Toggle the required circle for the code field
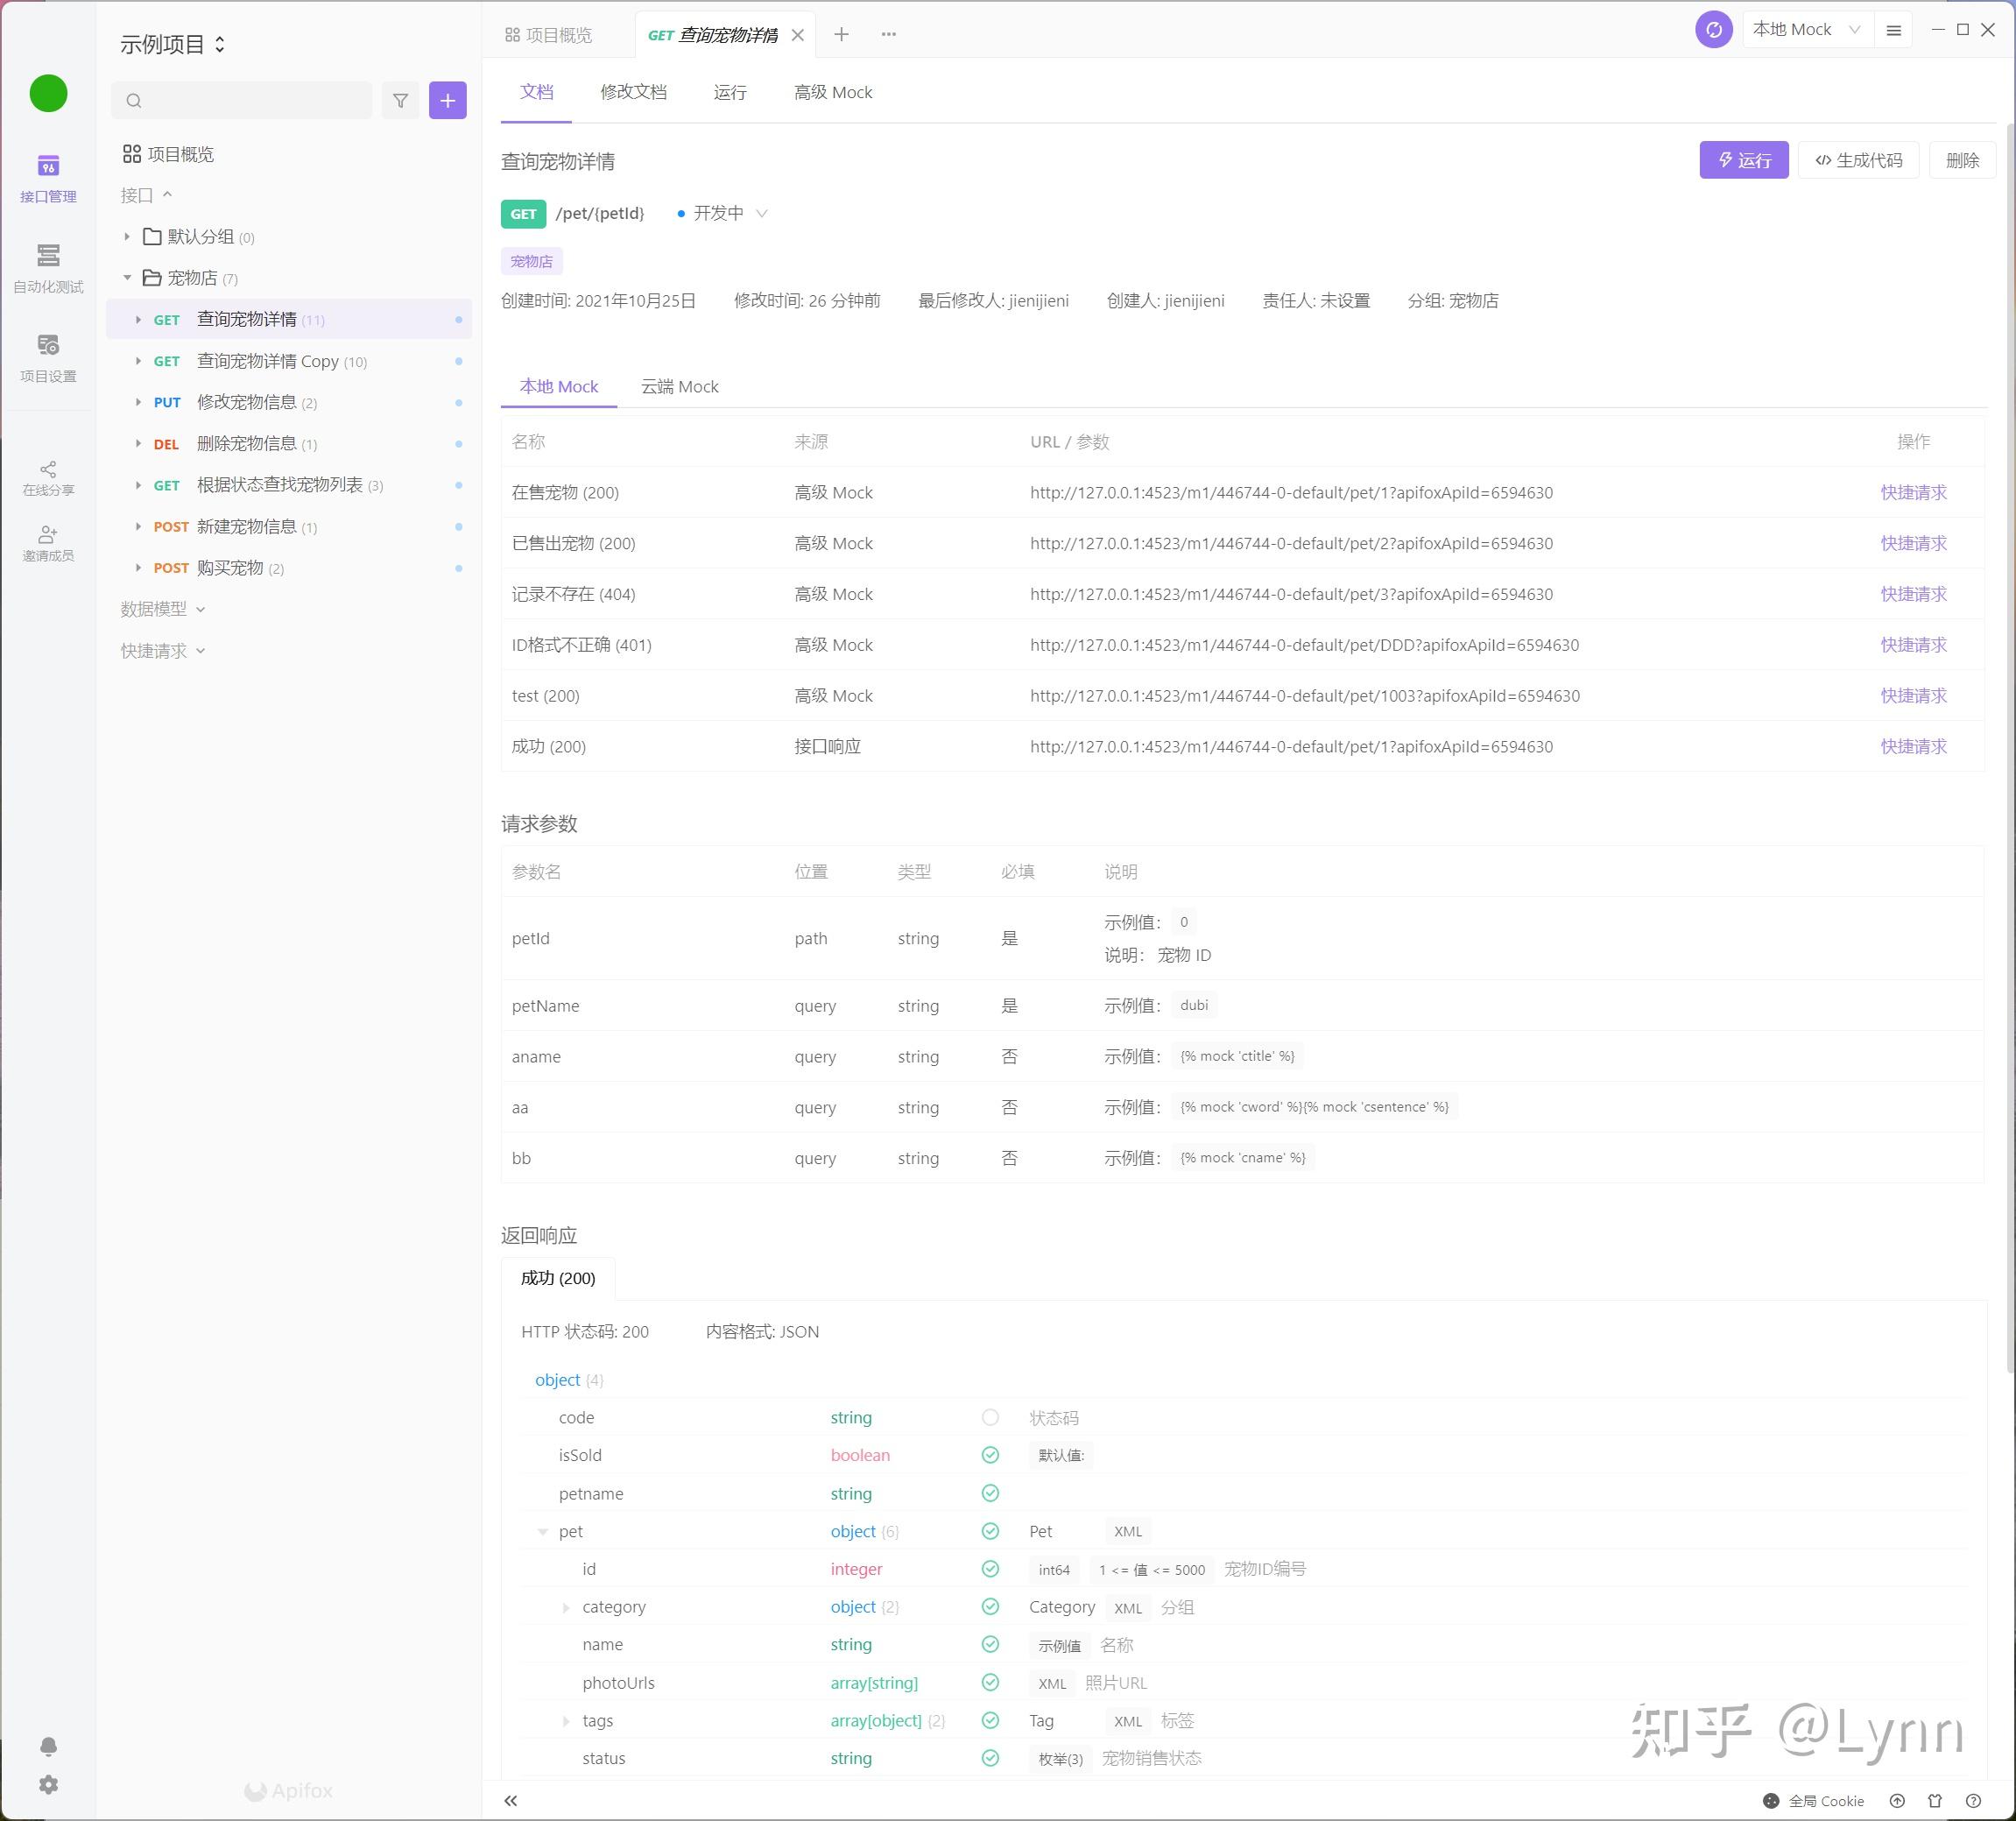The height and width of the screenshot is (1821, 2016). (x=990, y=1417)
